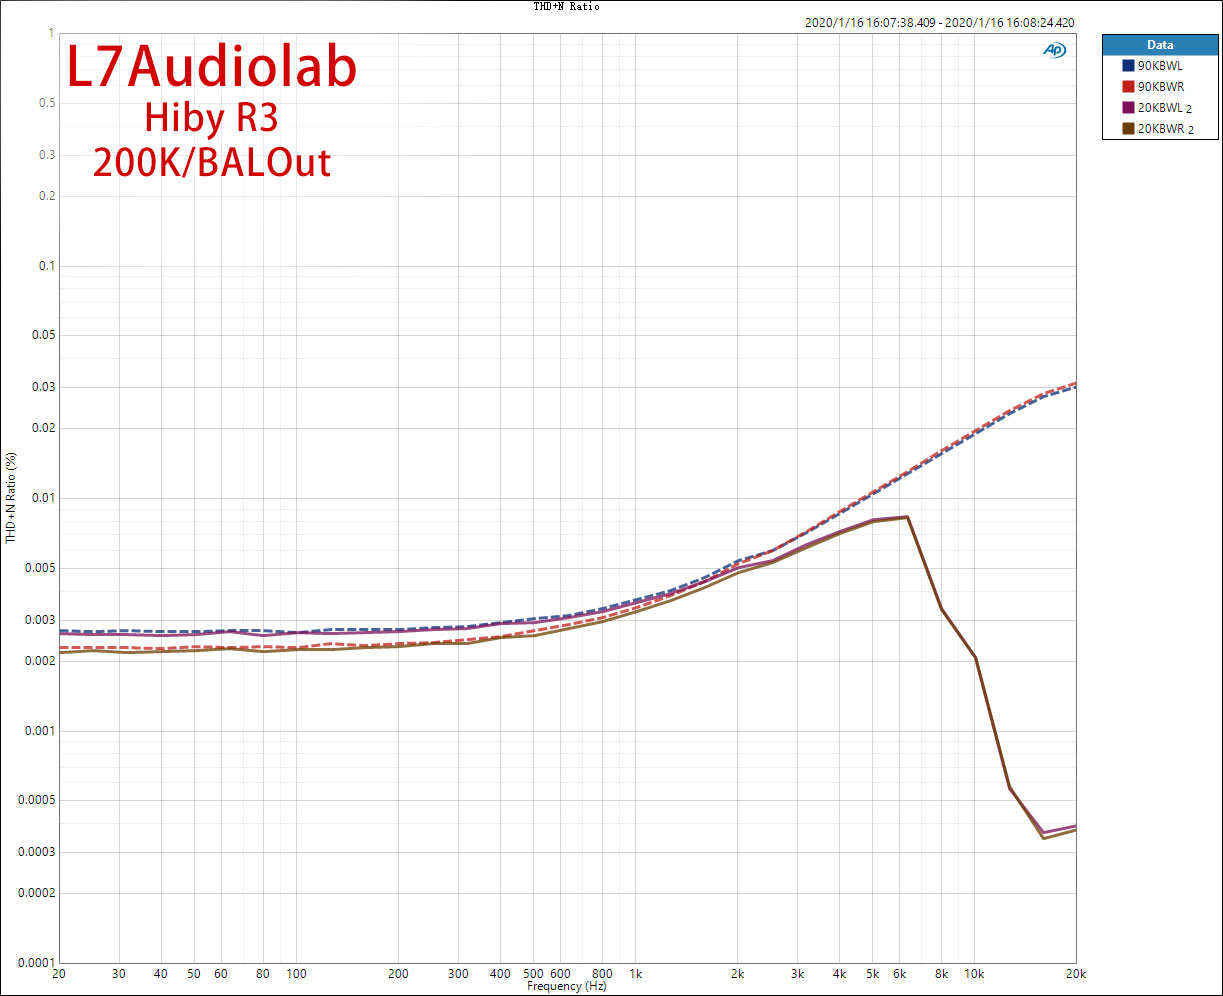Click the 1k tick on frequency axis
This screenshot has width=1223, height=996.
pyautogui.click(x=635, y=974)
